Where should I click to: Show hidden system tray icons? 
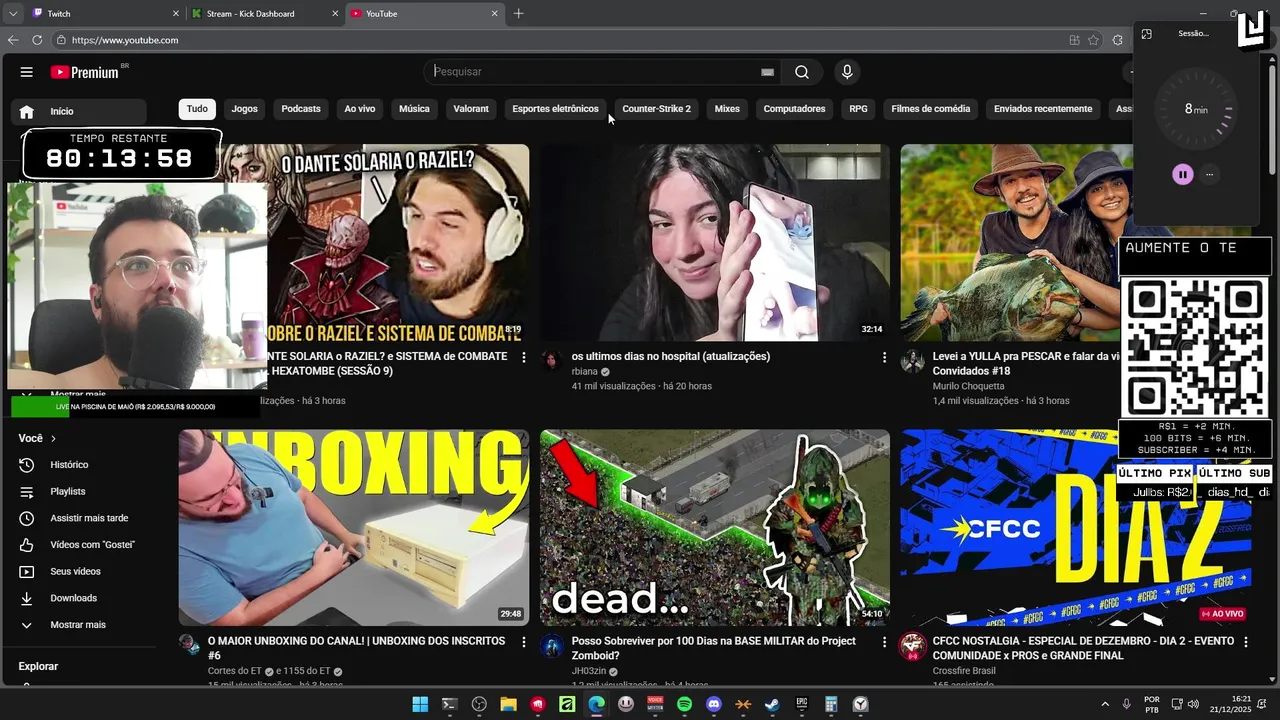click(1105, 704)
